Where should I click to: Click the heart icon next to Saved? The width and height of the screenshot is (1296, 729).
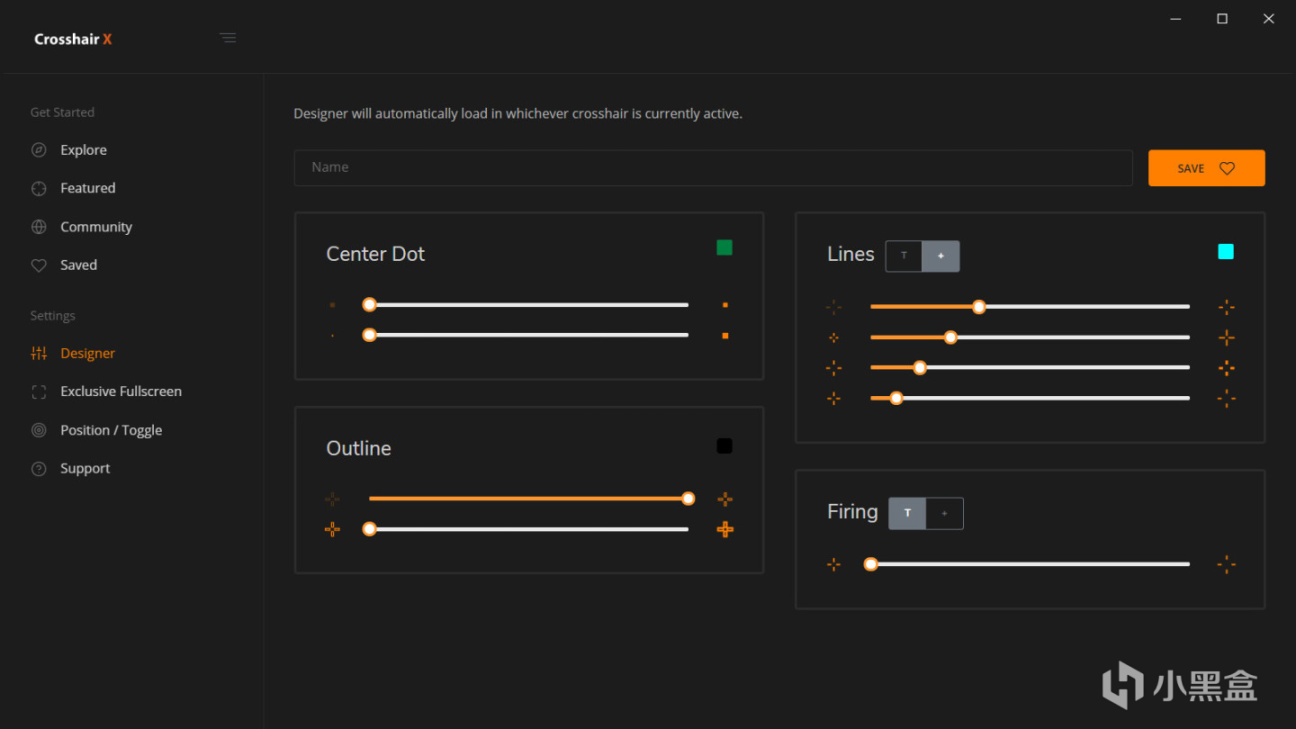click(39, 265)
